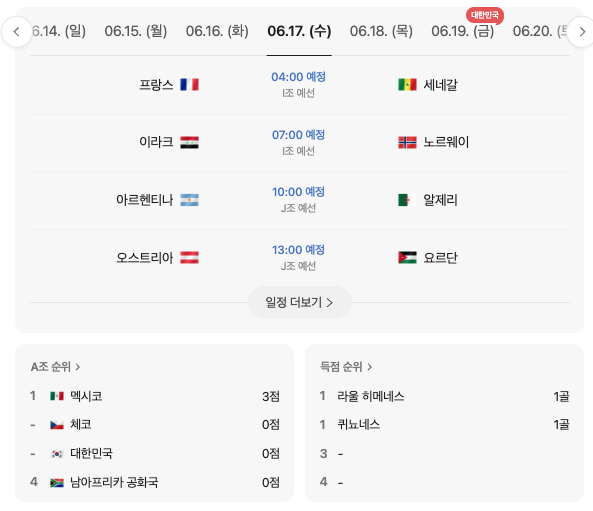Click the Norway flag icon
This screenshot has width=593, height=511.
click(407, 142)
